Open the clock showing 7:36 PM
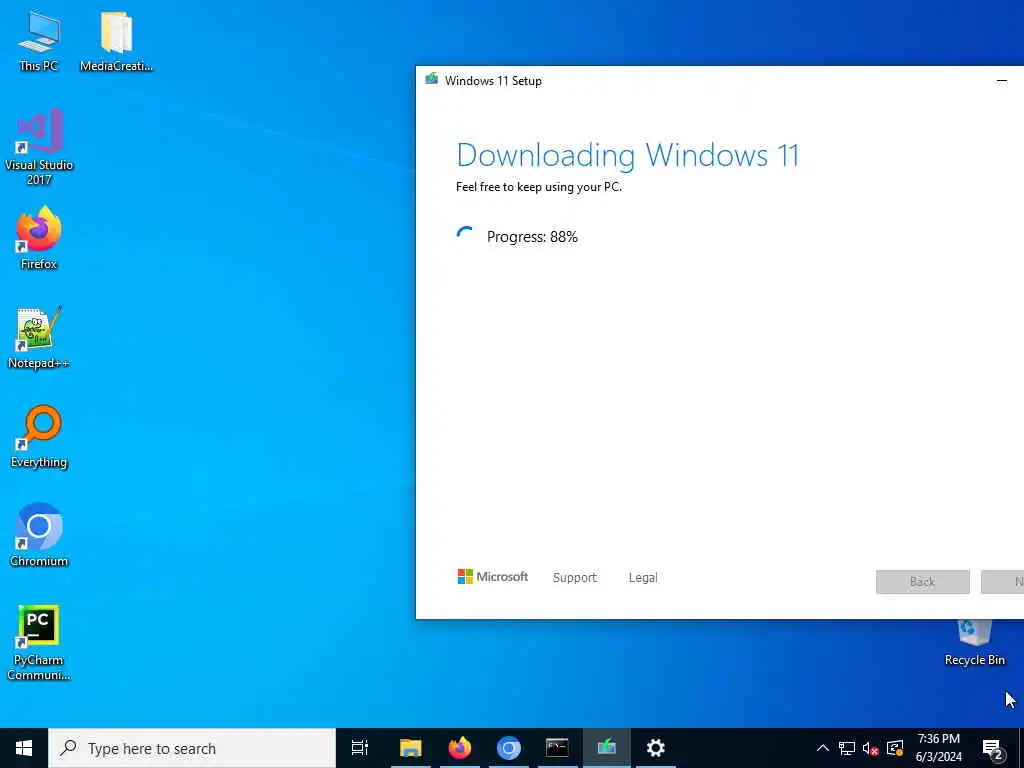 click(938, 748)
